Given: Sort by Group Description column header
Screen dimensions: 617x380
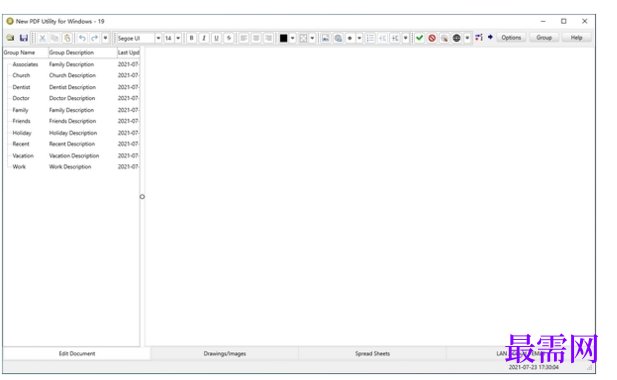Looking at the screenshot, I should pos(83,52).
